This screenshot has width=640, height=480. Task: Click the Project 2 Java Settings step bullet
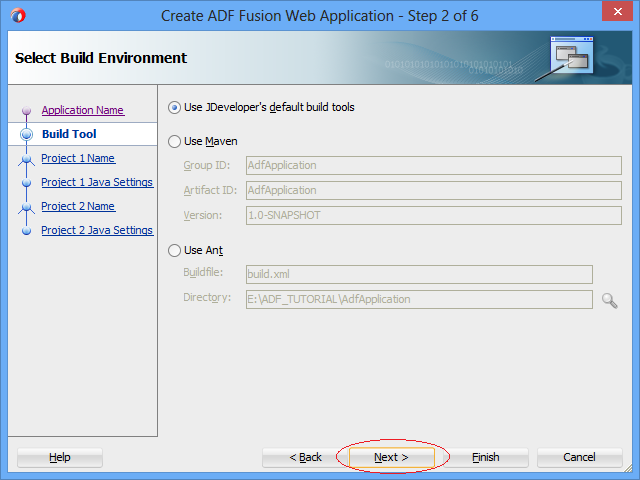(27, 231)
